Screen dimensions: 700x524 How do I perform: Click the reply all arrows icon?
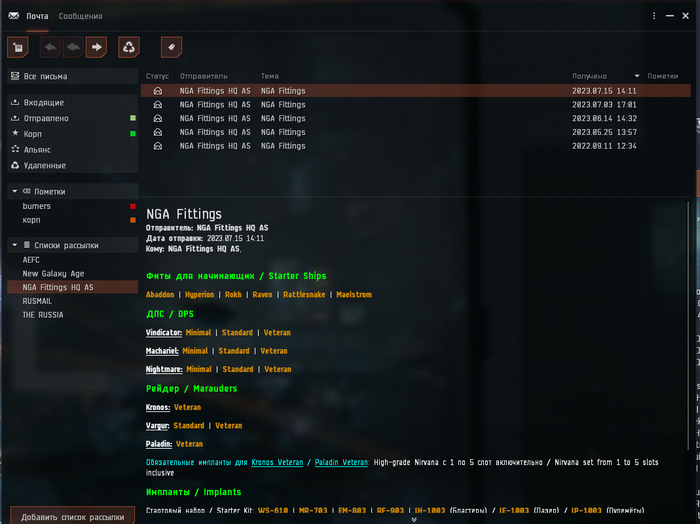(x=73, y=47)
